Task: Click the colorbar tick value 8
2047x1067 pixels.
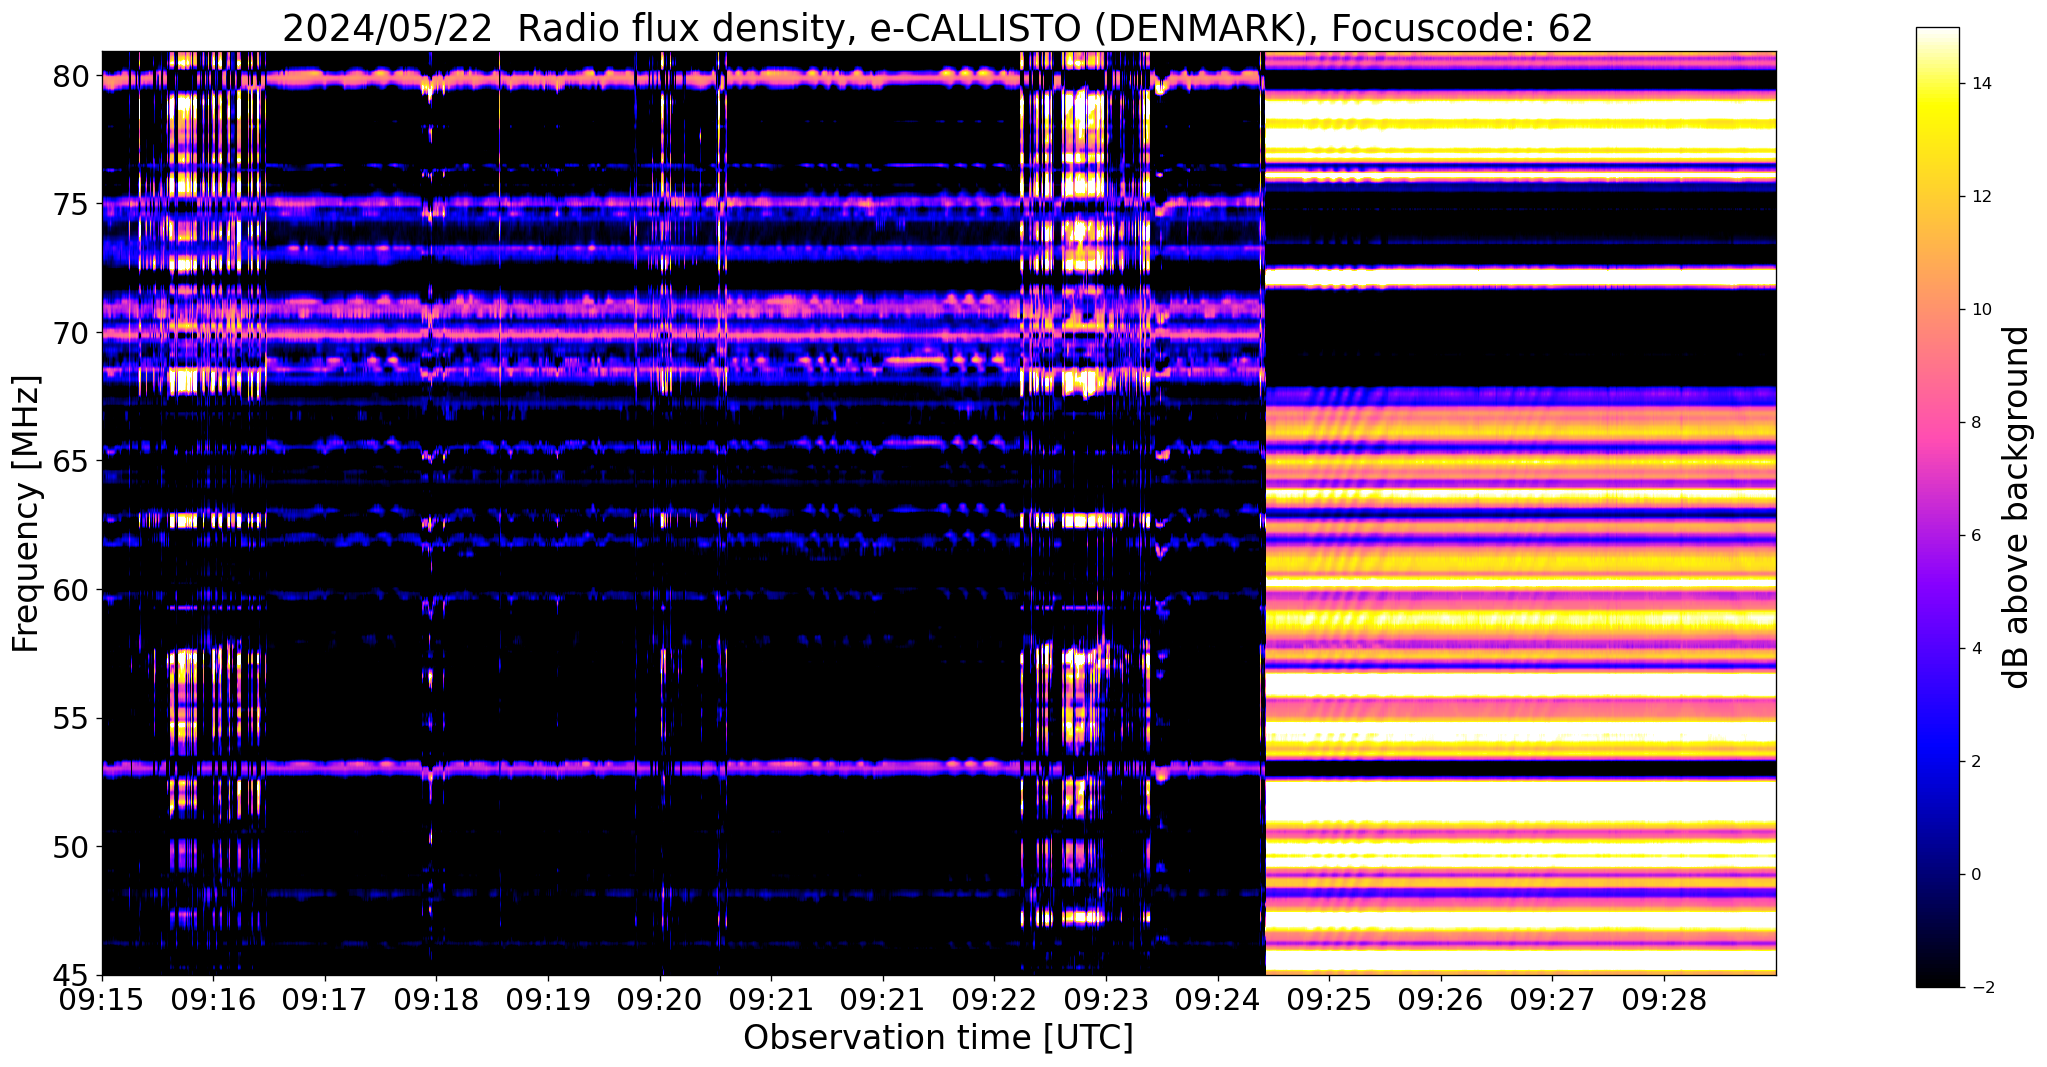Action: [1974, 423]
